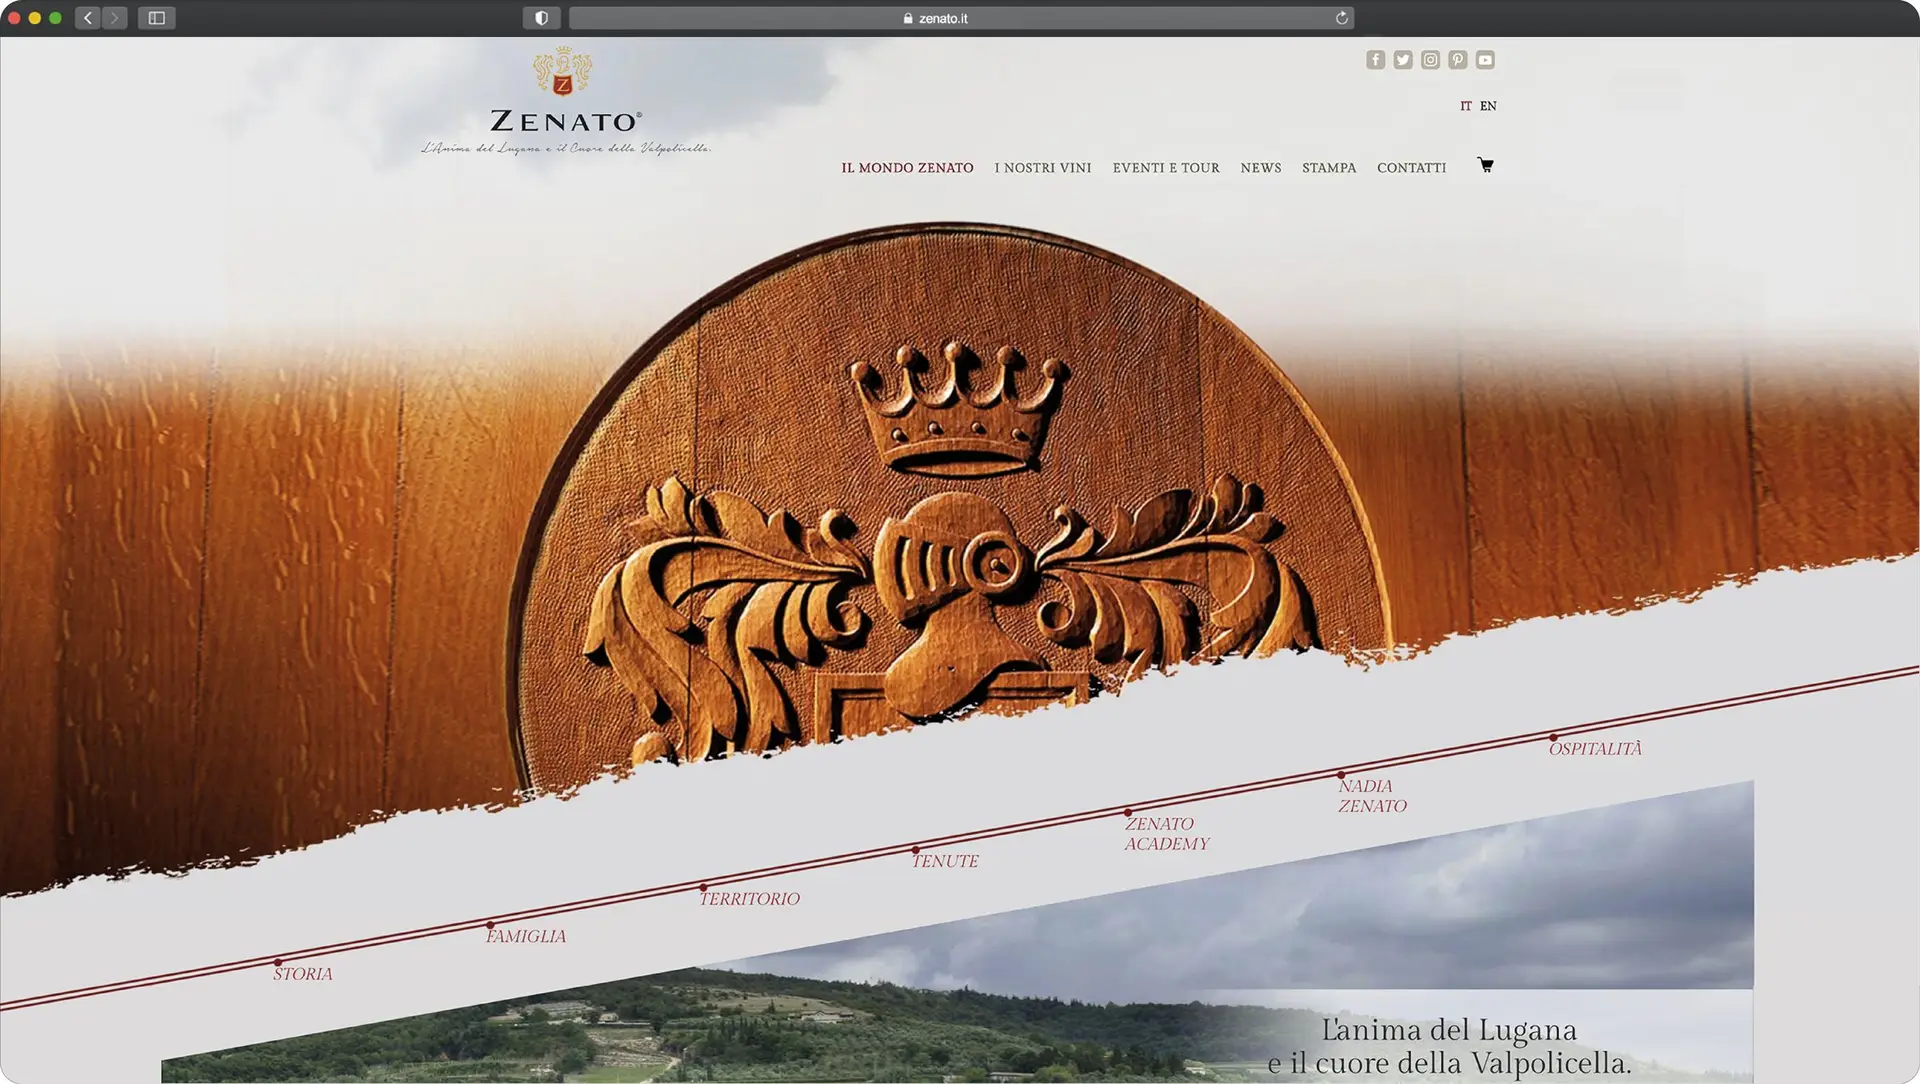
Task: Click the Ospitalità dot on the line
Action: [x=1553, y=737]
